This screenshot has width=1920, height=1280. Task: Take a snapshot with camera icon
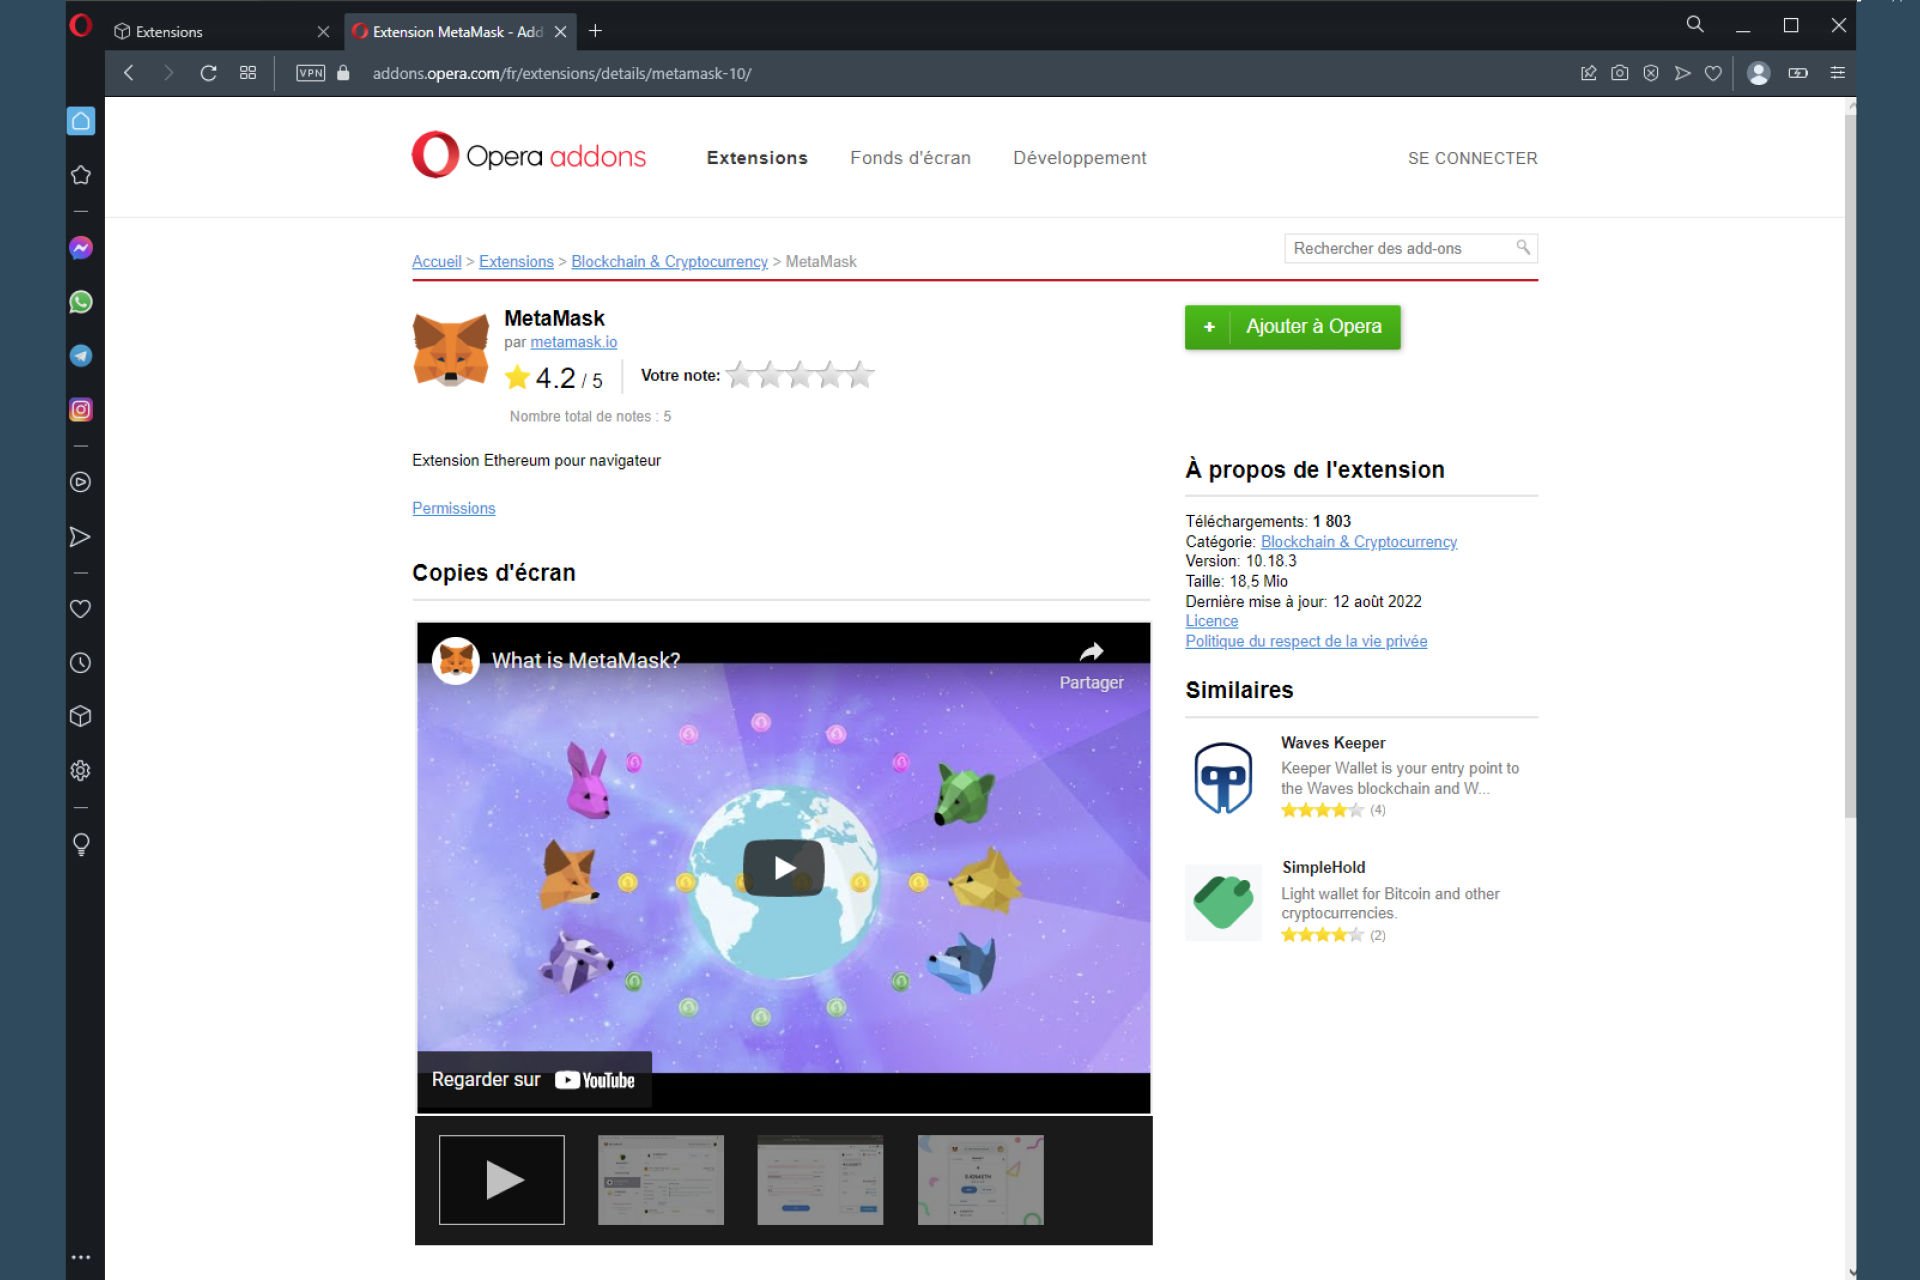click(1620, 73)
